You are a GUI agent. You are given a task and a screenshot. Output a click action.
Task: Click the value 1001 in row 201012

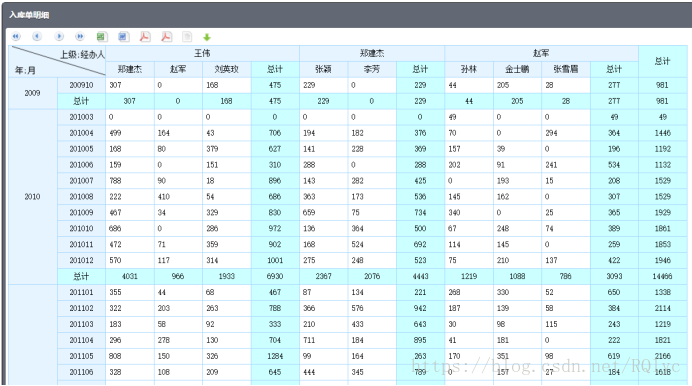pyautogui.click(x=275, y=260)
